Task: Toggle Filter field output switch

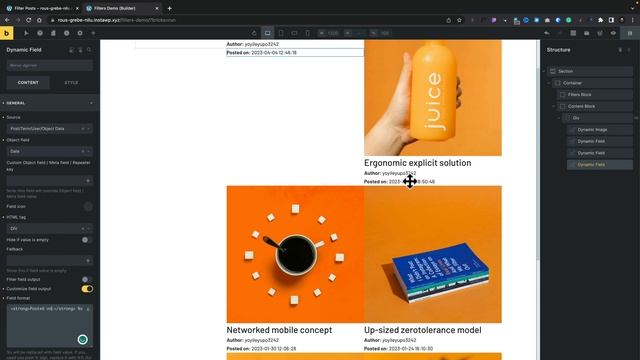Action: tap(87, 280)
